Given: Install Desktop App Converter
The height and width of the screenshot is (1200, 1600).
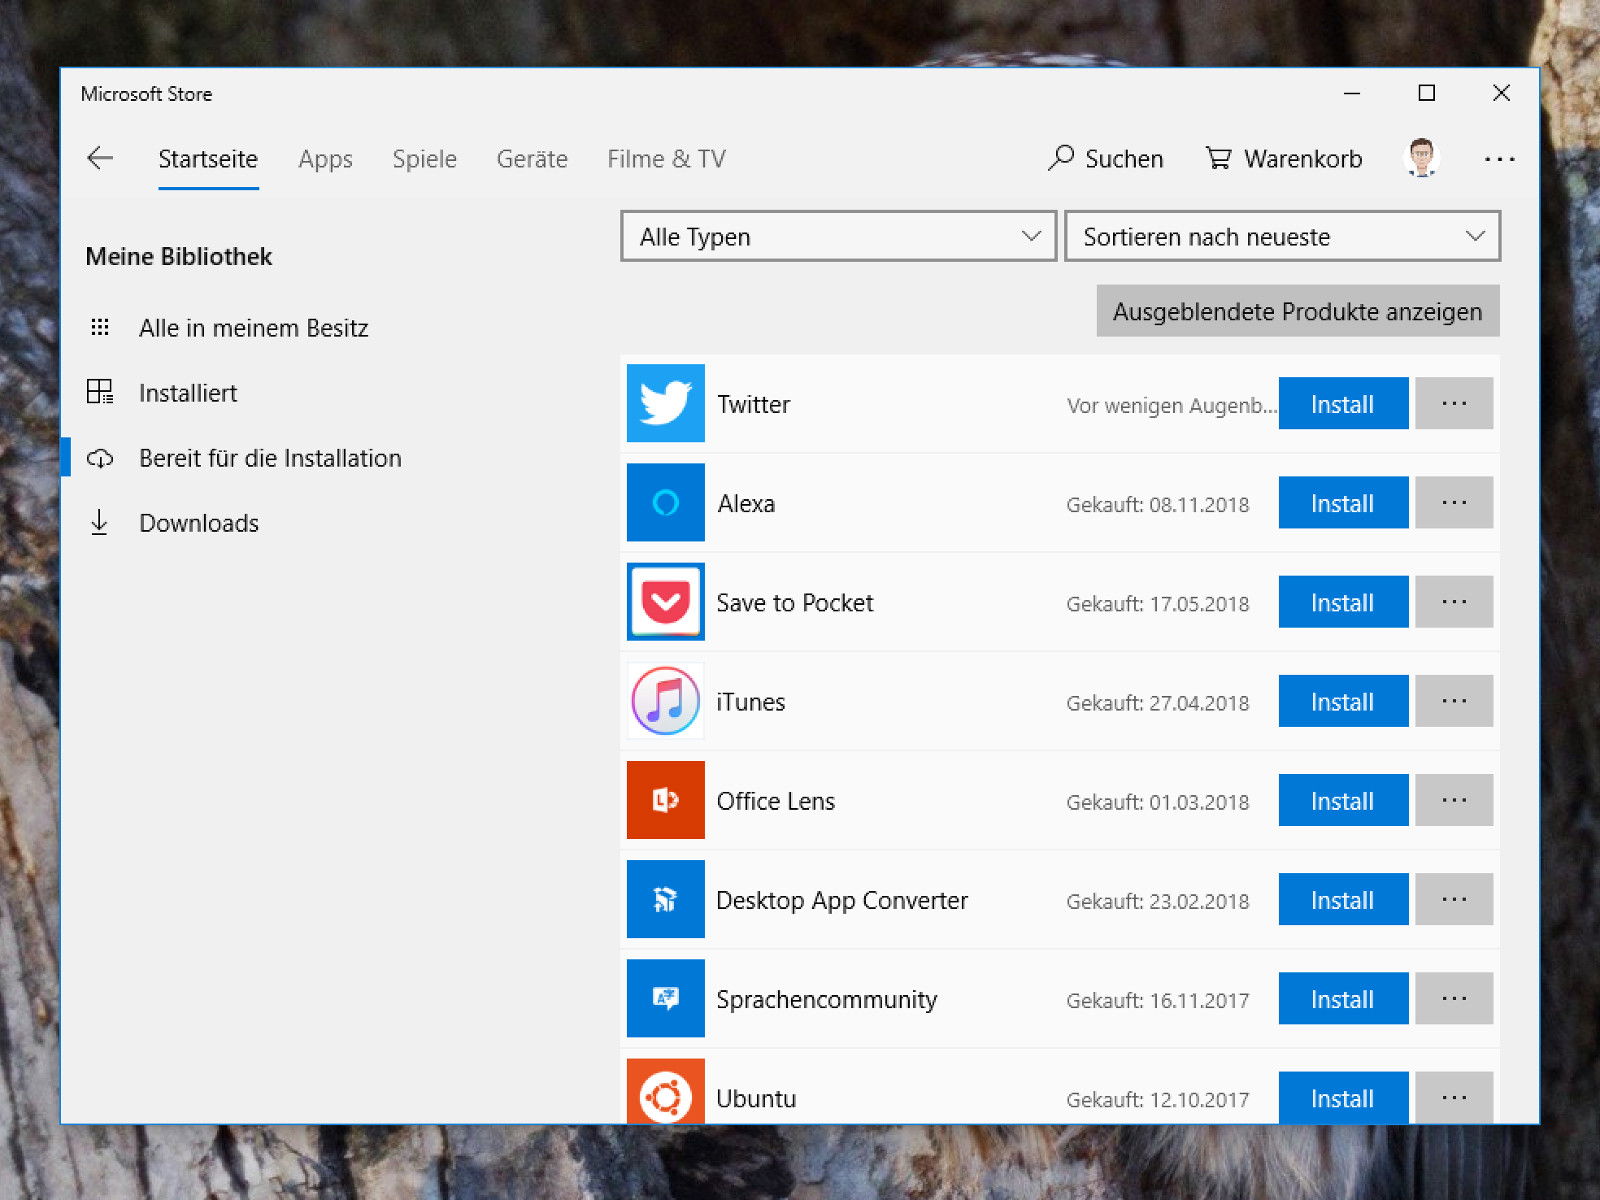Looking at the screenshot, I should point(1343,899).
